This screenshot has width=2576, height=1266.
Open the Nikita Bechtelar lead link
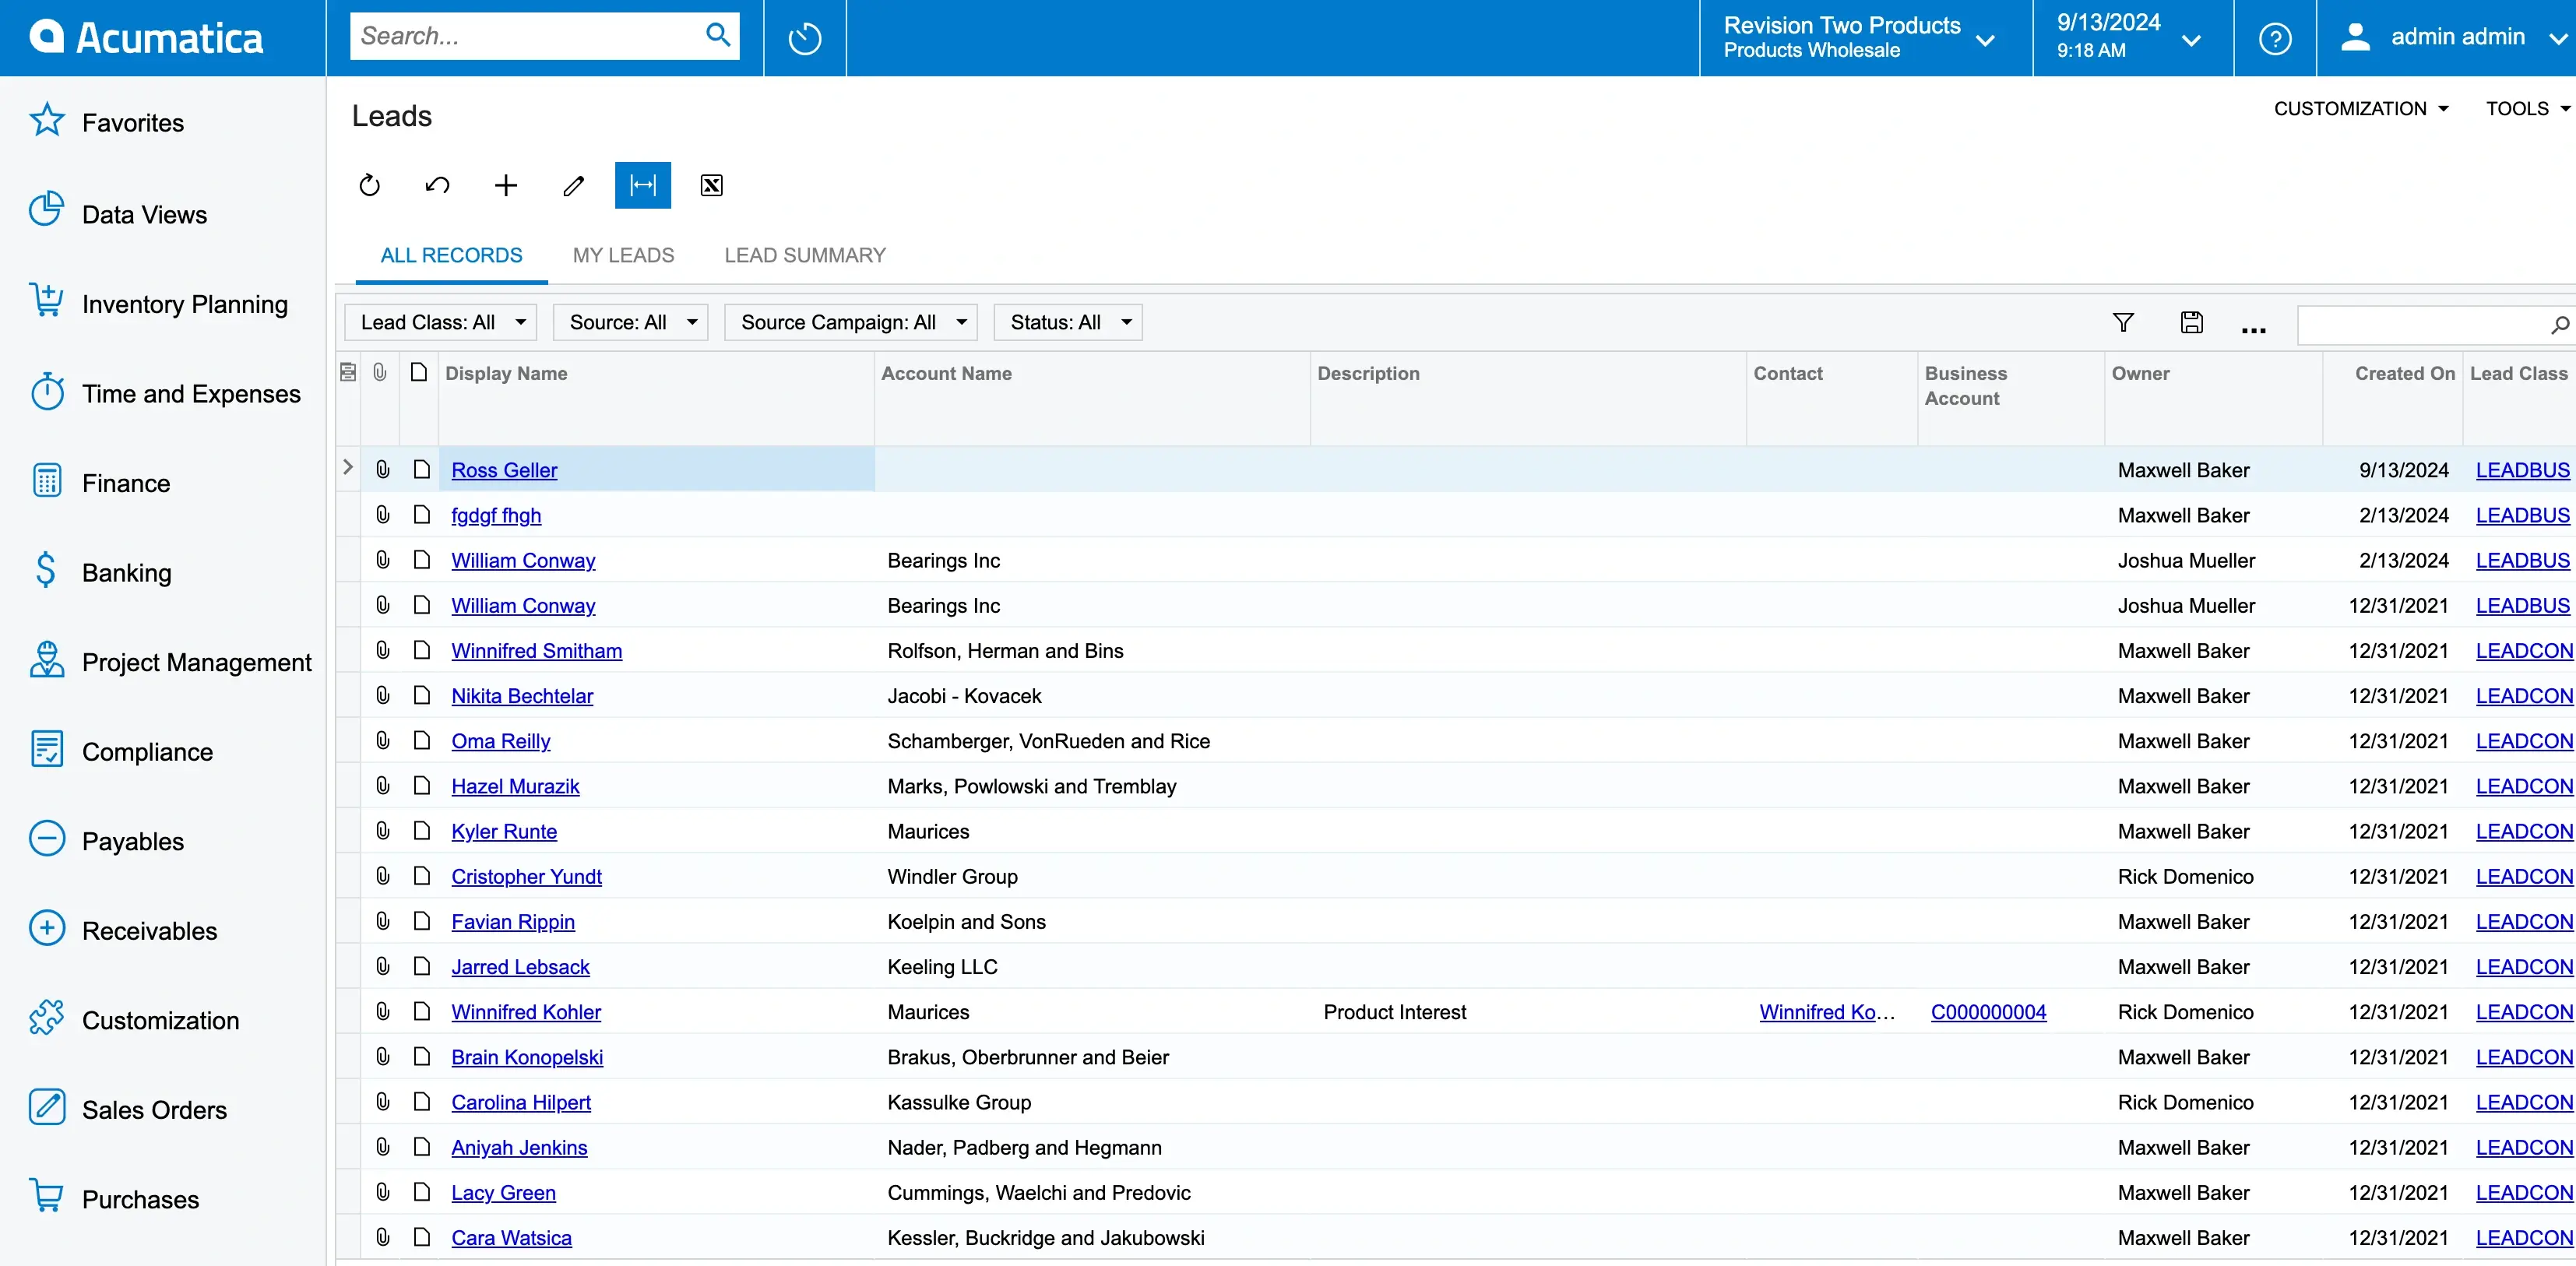coord(522,696)
